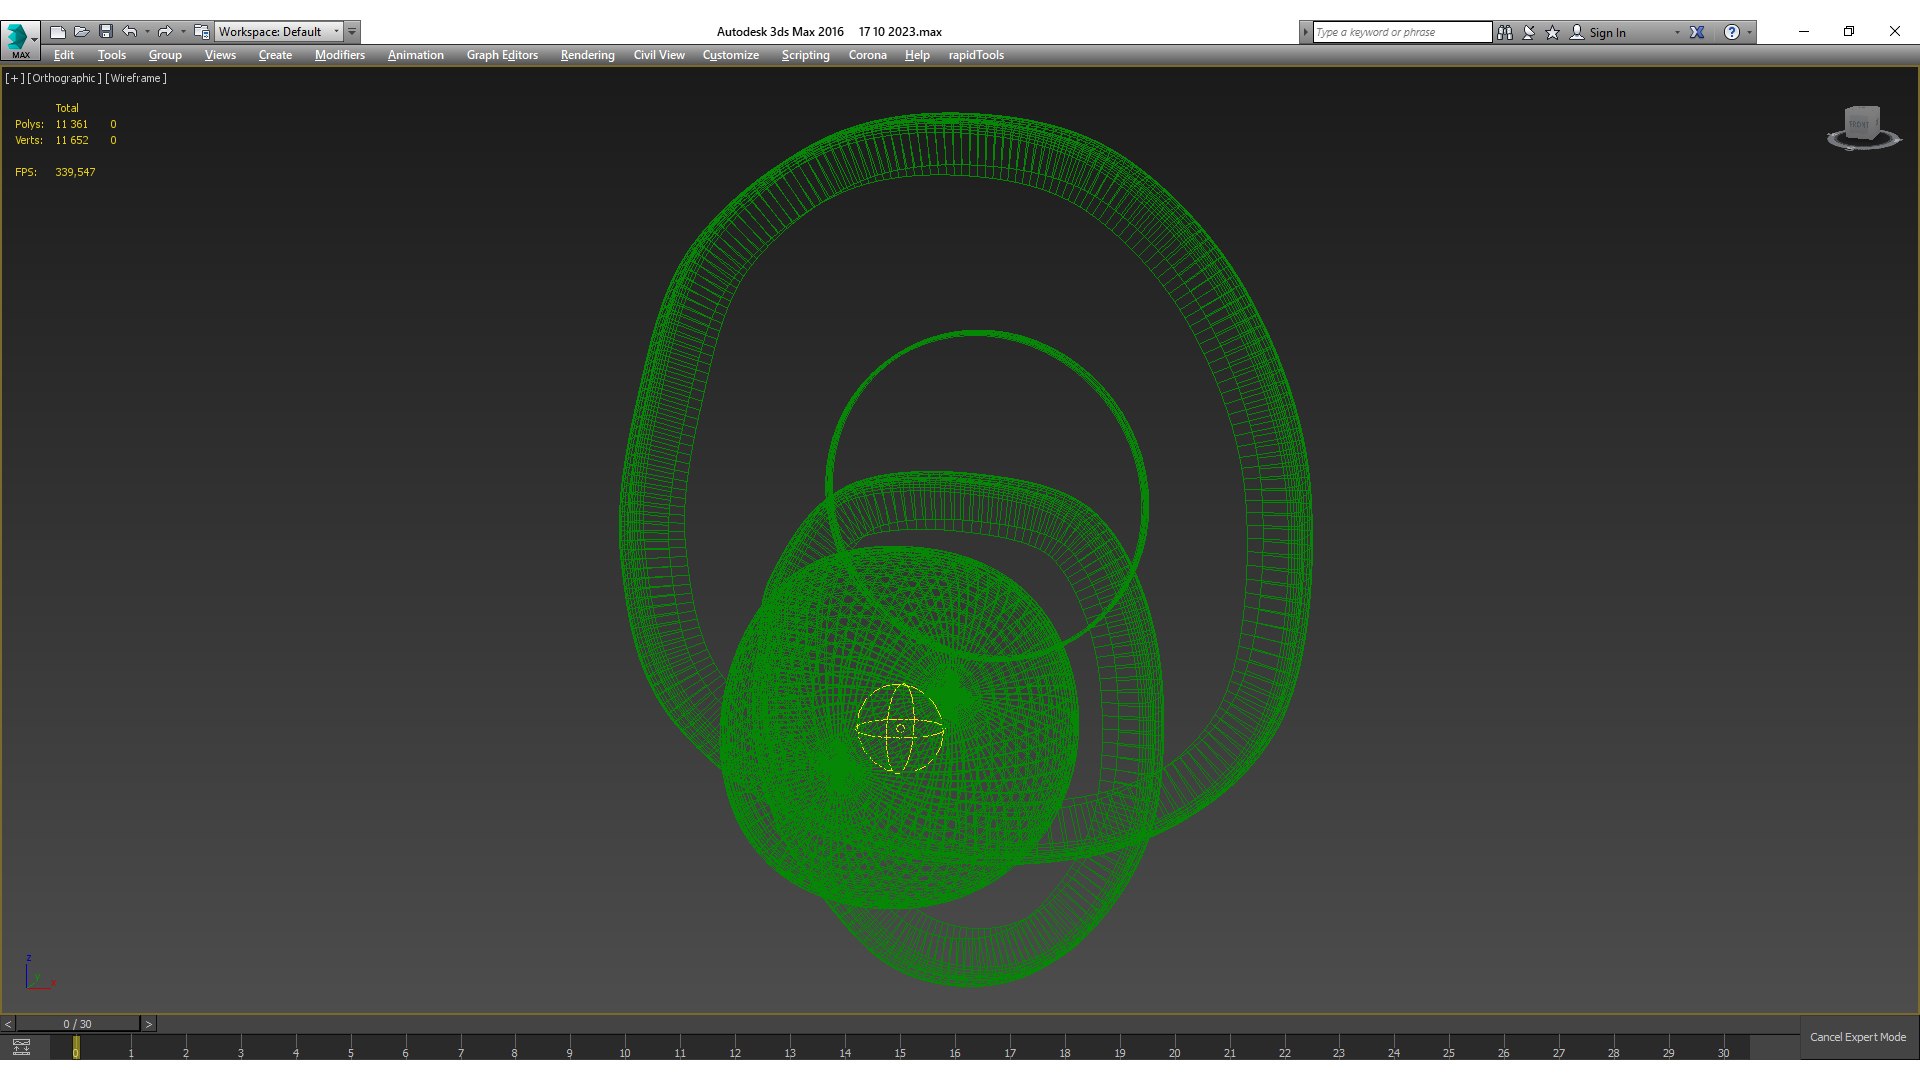Image resolution: width=1920 pixels, height=1080 pixels.
Task: Click the New Scene icon
Action: 58,32
